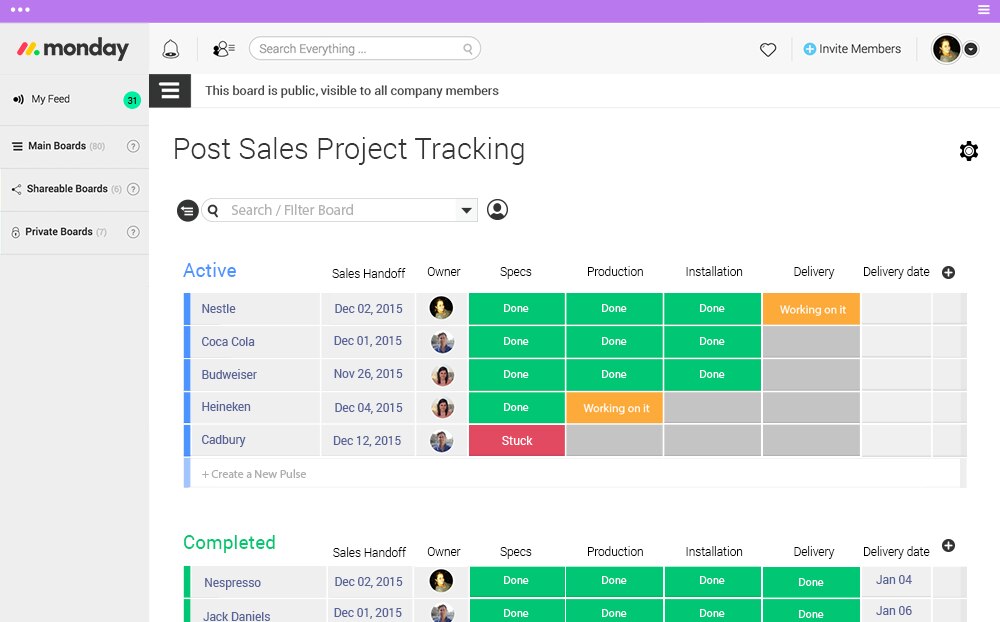Open Heineken owner avatar

tap(442, 408)
